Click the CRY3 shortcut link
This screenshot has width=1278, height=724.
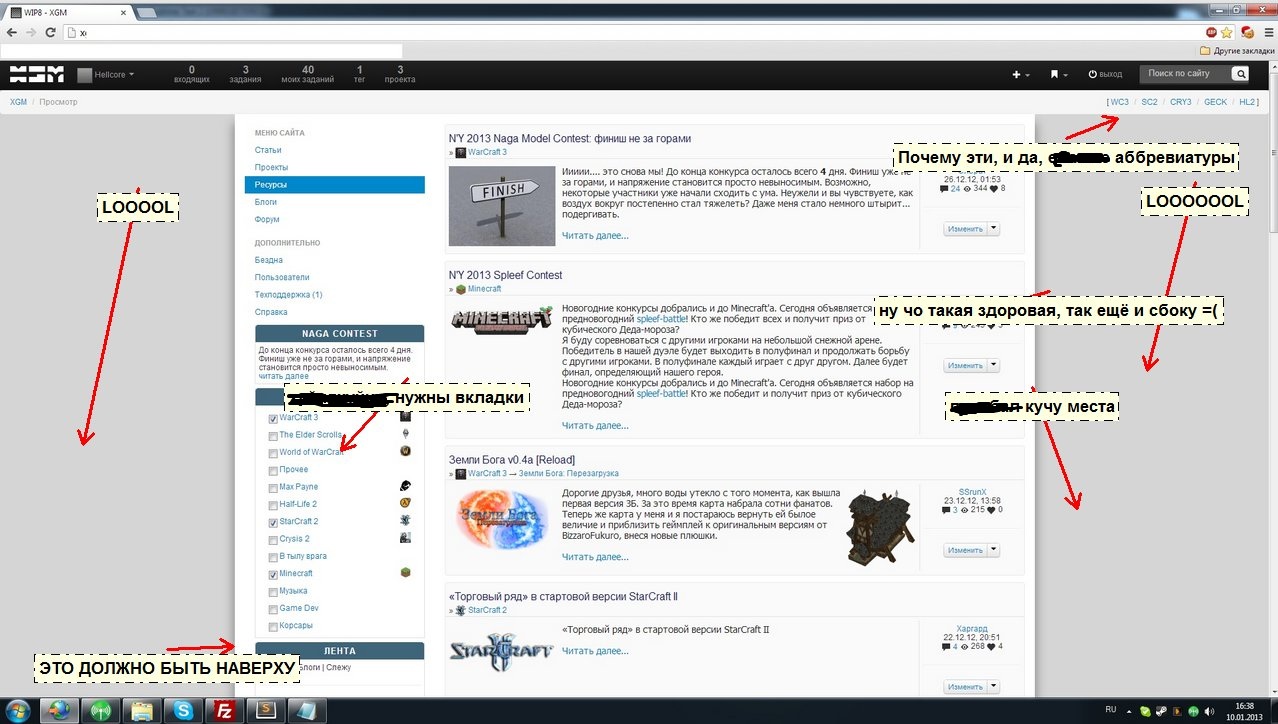[x=1181, y=102]
